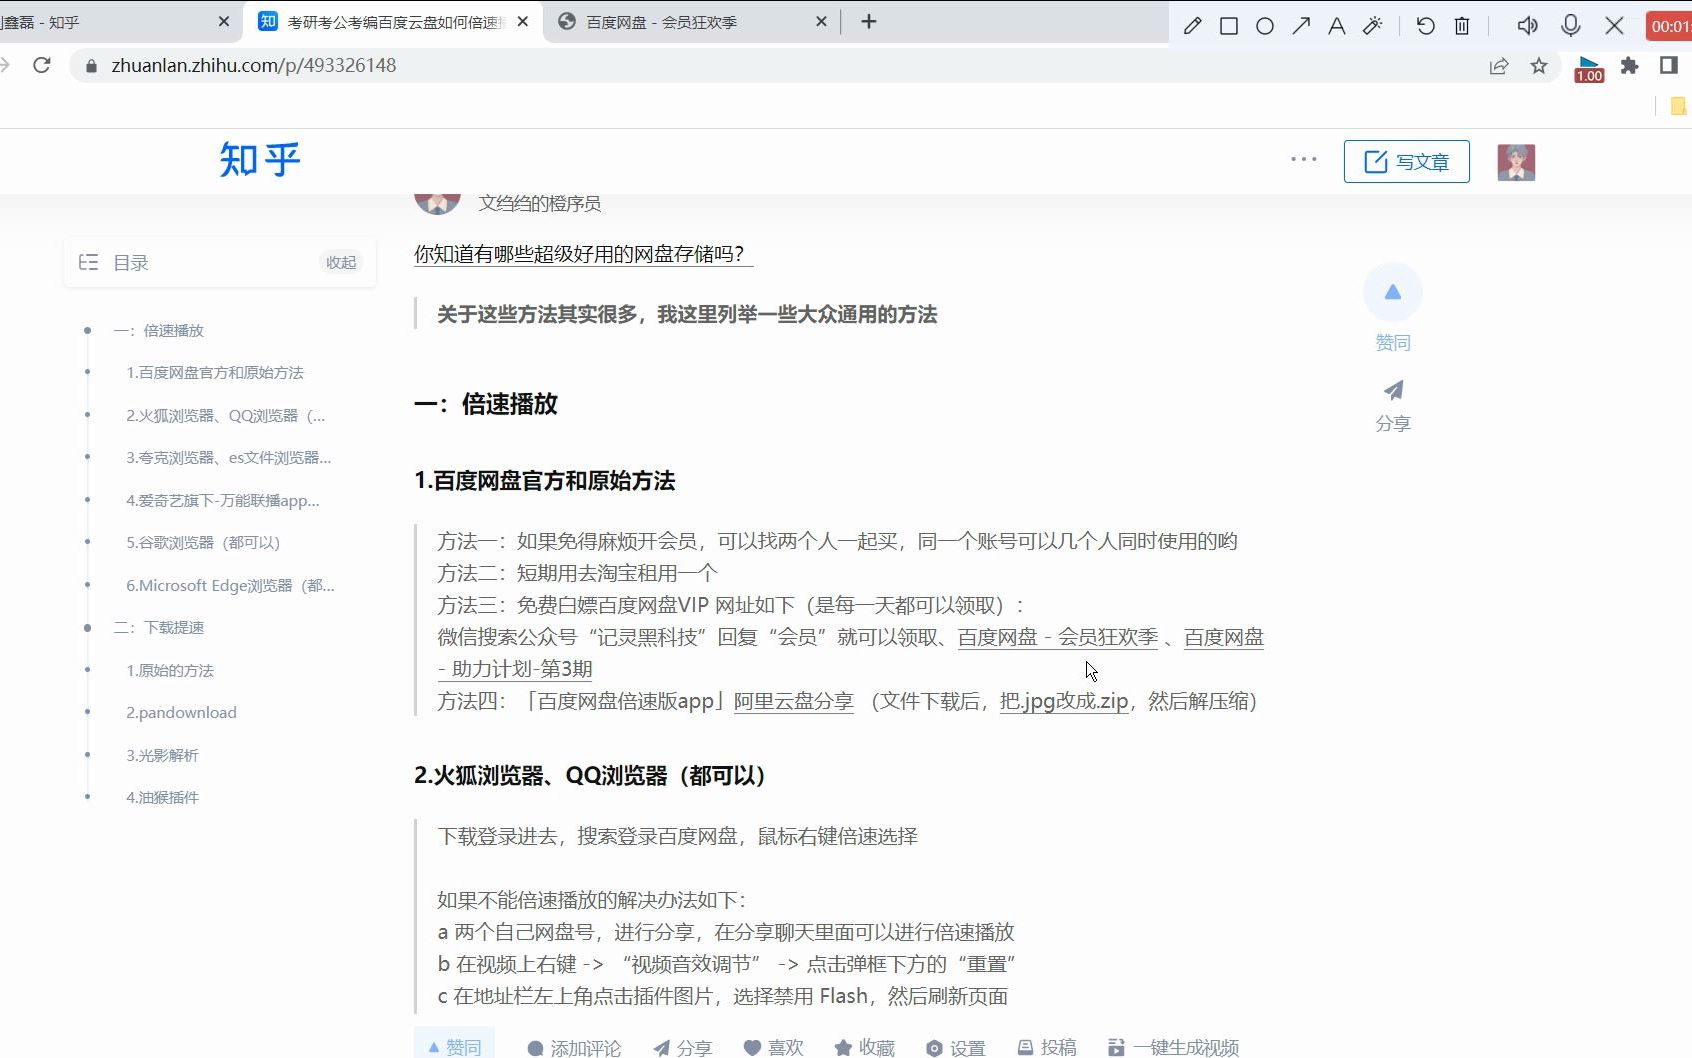Toggle the microphone icon

[1571, 26]
